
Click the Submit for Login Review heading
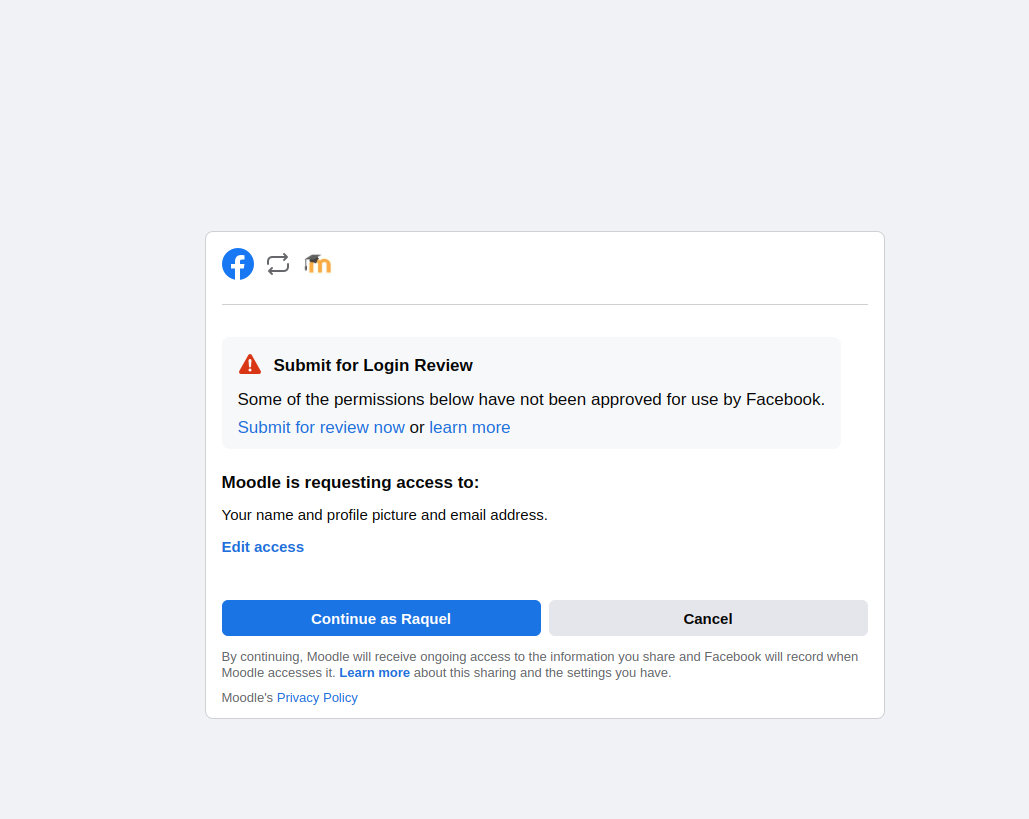coord(373,366)
